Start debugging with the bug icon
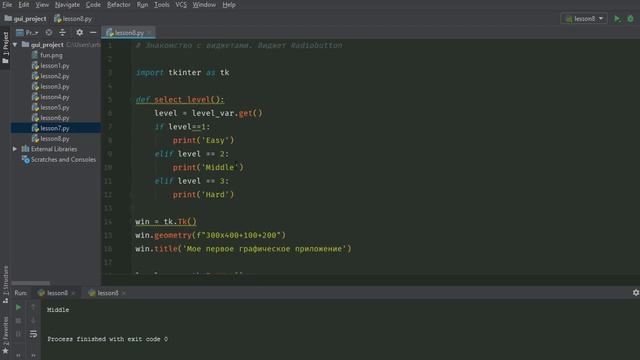Image resolution: width=640 pixels, height=360 pixels. 631,19
